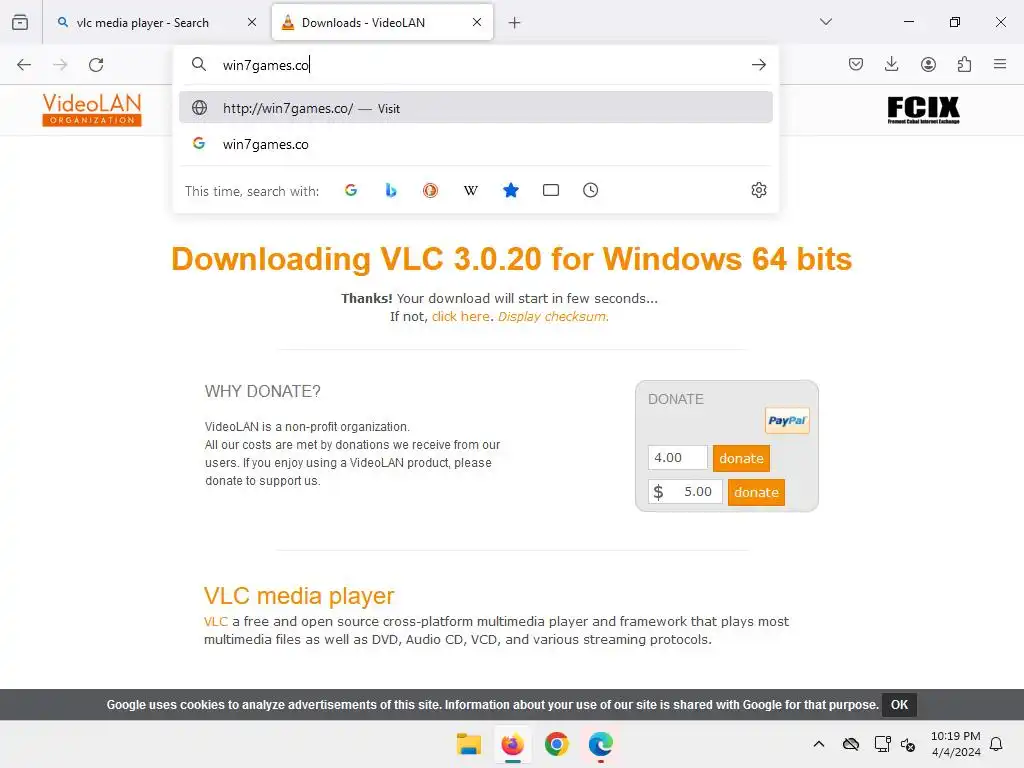The height and width of the screenshot is (768, 1024).
Task: Open clock showing 10:19 PM 4/4/2024
Action: (955, 744)
